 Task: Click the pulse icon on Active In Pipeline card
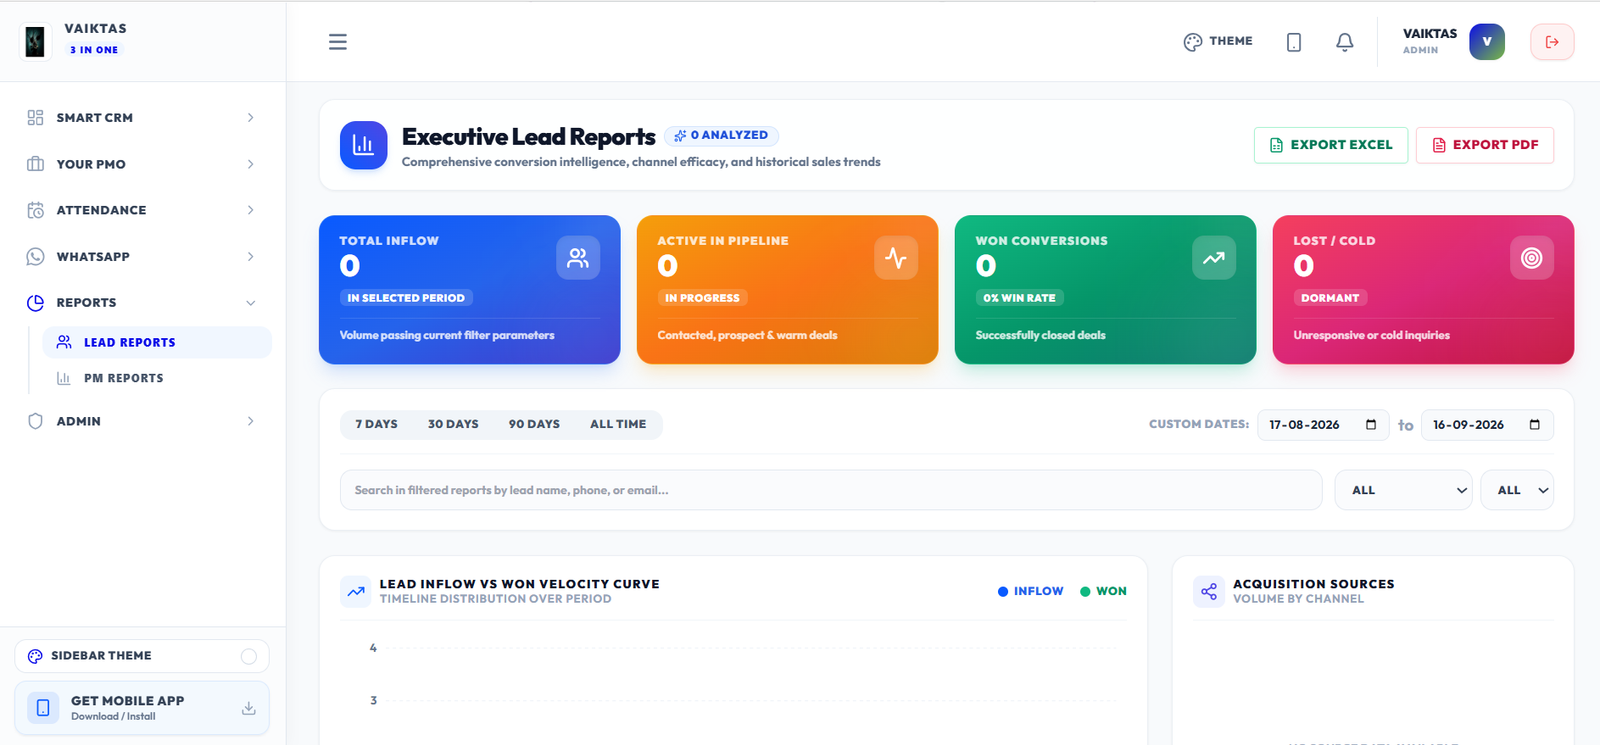tap(896, 258)
